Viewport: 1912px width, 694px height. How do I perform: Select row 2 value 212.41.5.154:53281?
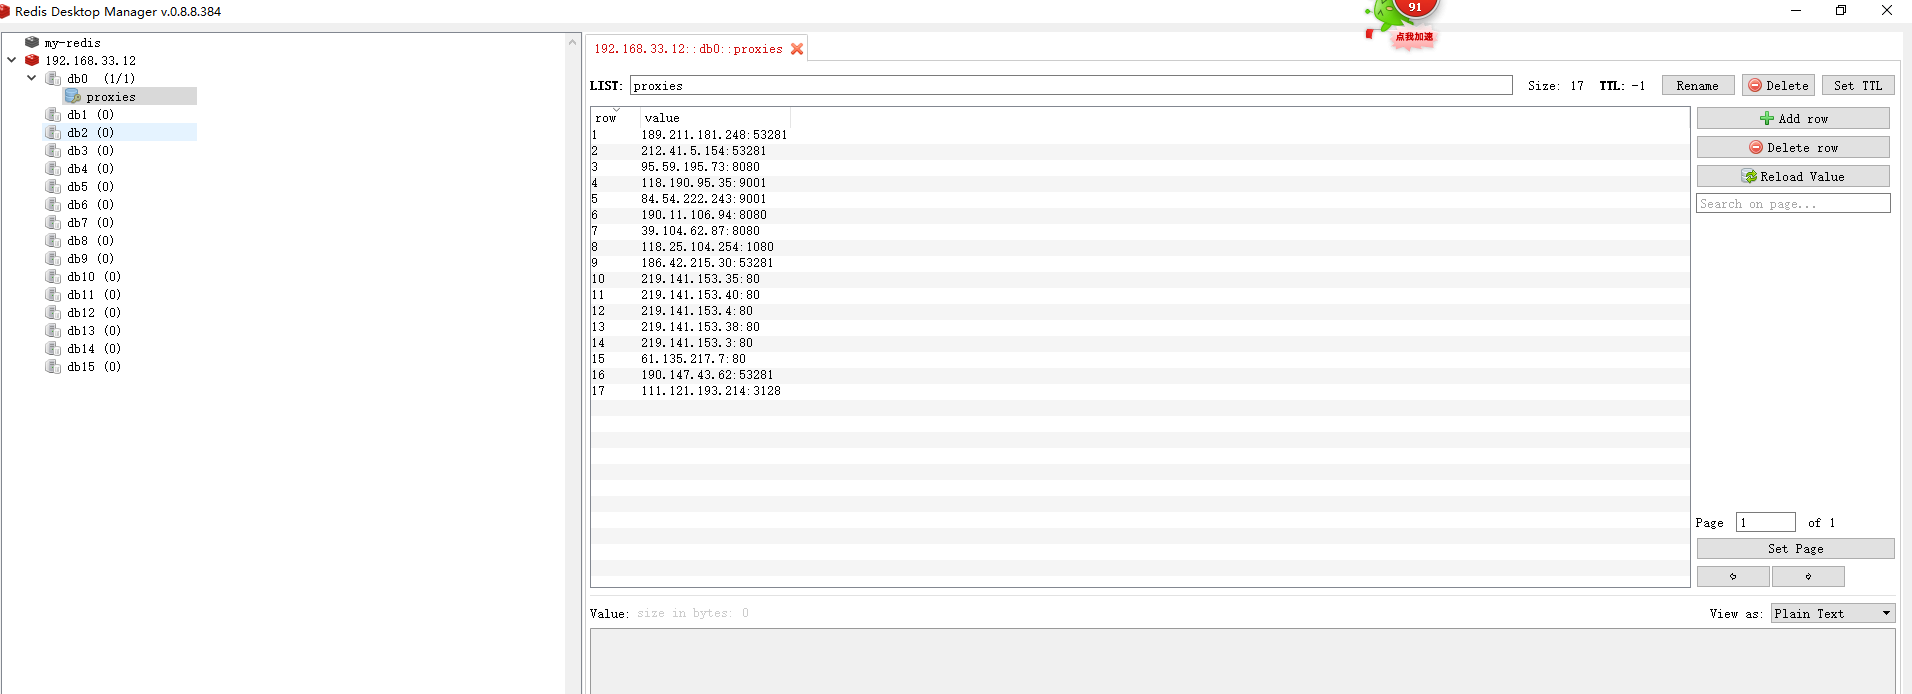(x=704, y=150)
